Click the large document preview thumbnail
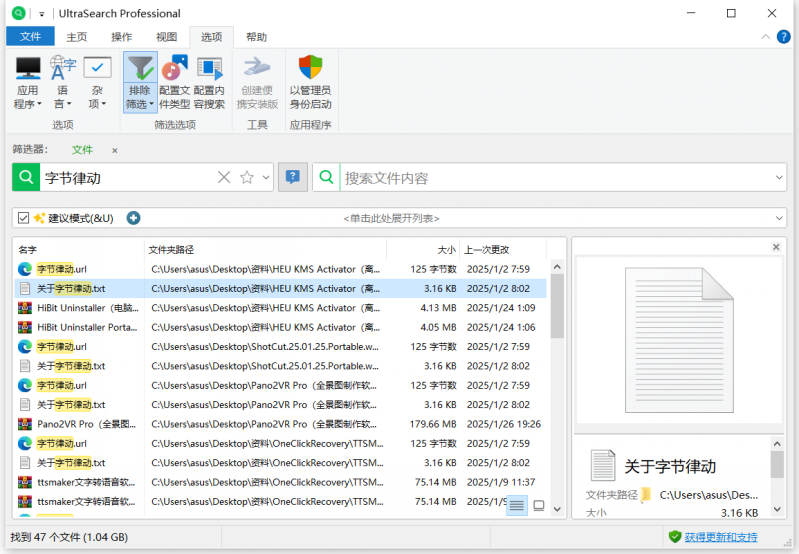 pyautogui.click(x=679, y=340)
